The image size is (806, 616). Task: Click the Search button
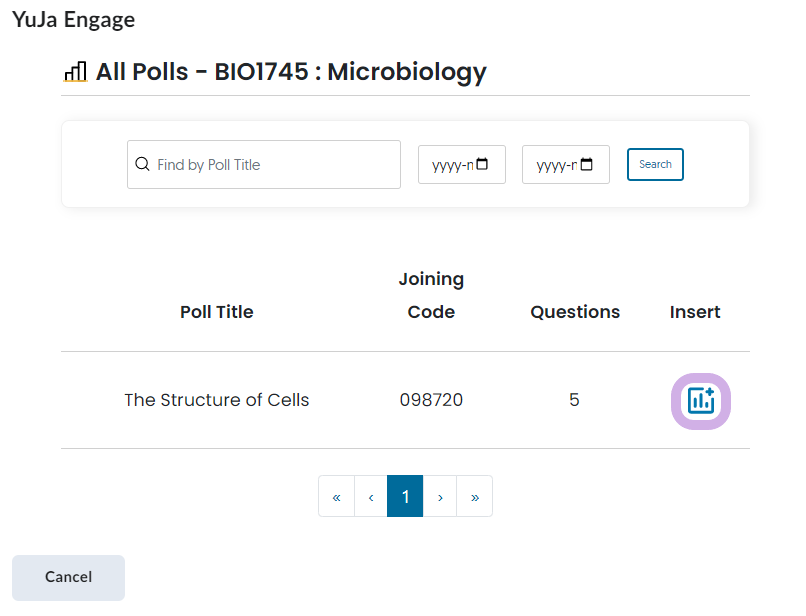click(x=655, y=165)
